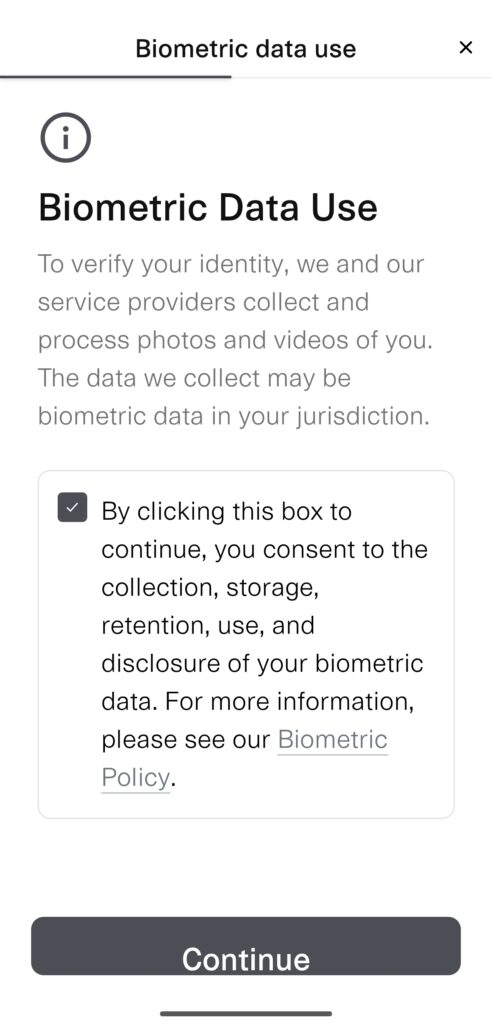This screenshot has height=1024, width=492.
Task: Click the circled information icon
Action: coord(65,137)
